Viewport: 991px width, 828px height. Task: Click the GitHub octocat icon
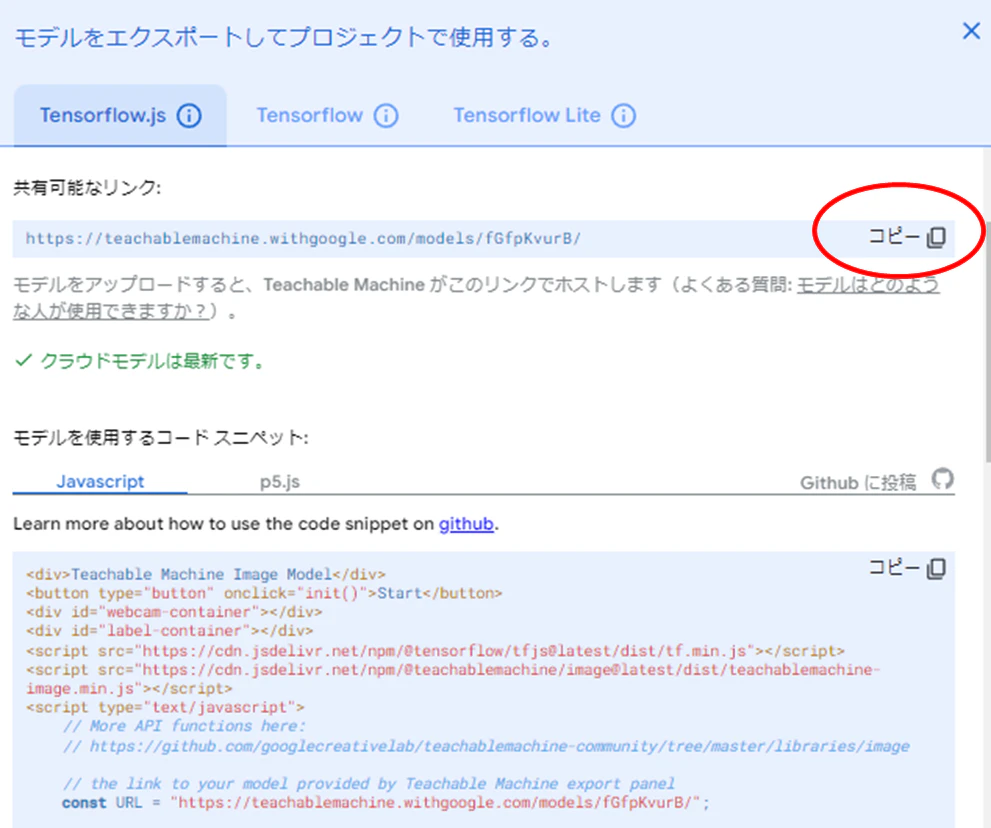click(942, 479)
